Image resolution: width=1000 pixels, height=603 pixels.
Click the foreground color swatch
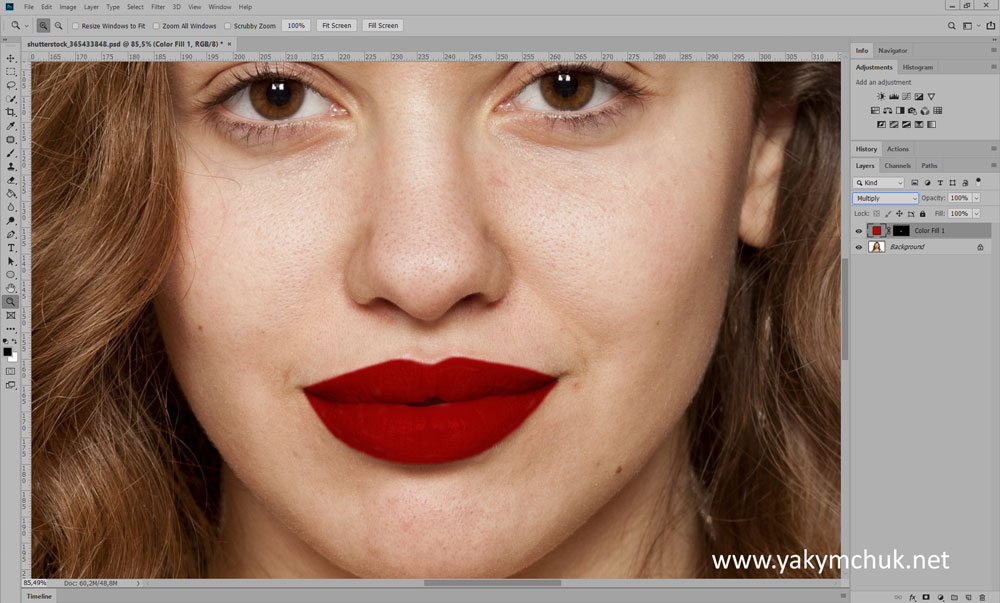pos(7,352)
